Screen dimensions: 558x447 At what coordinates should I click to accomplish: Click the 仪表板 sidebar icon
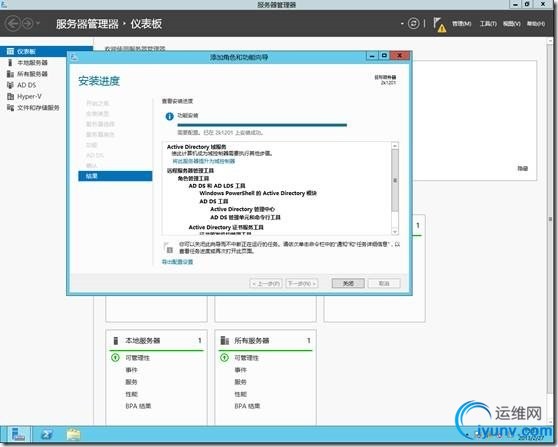pos(10,52)
